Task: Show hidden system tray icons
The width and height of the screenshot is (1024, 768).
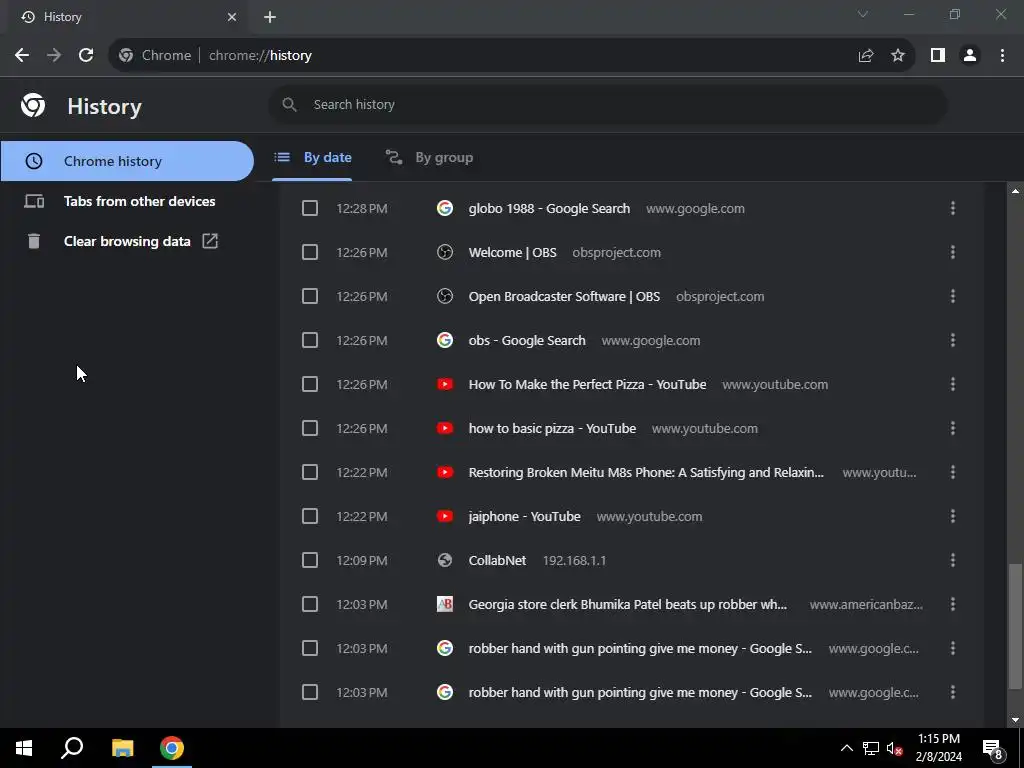Action: pos(846,748)
